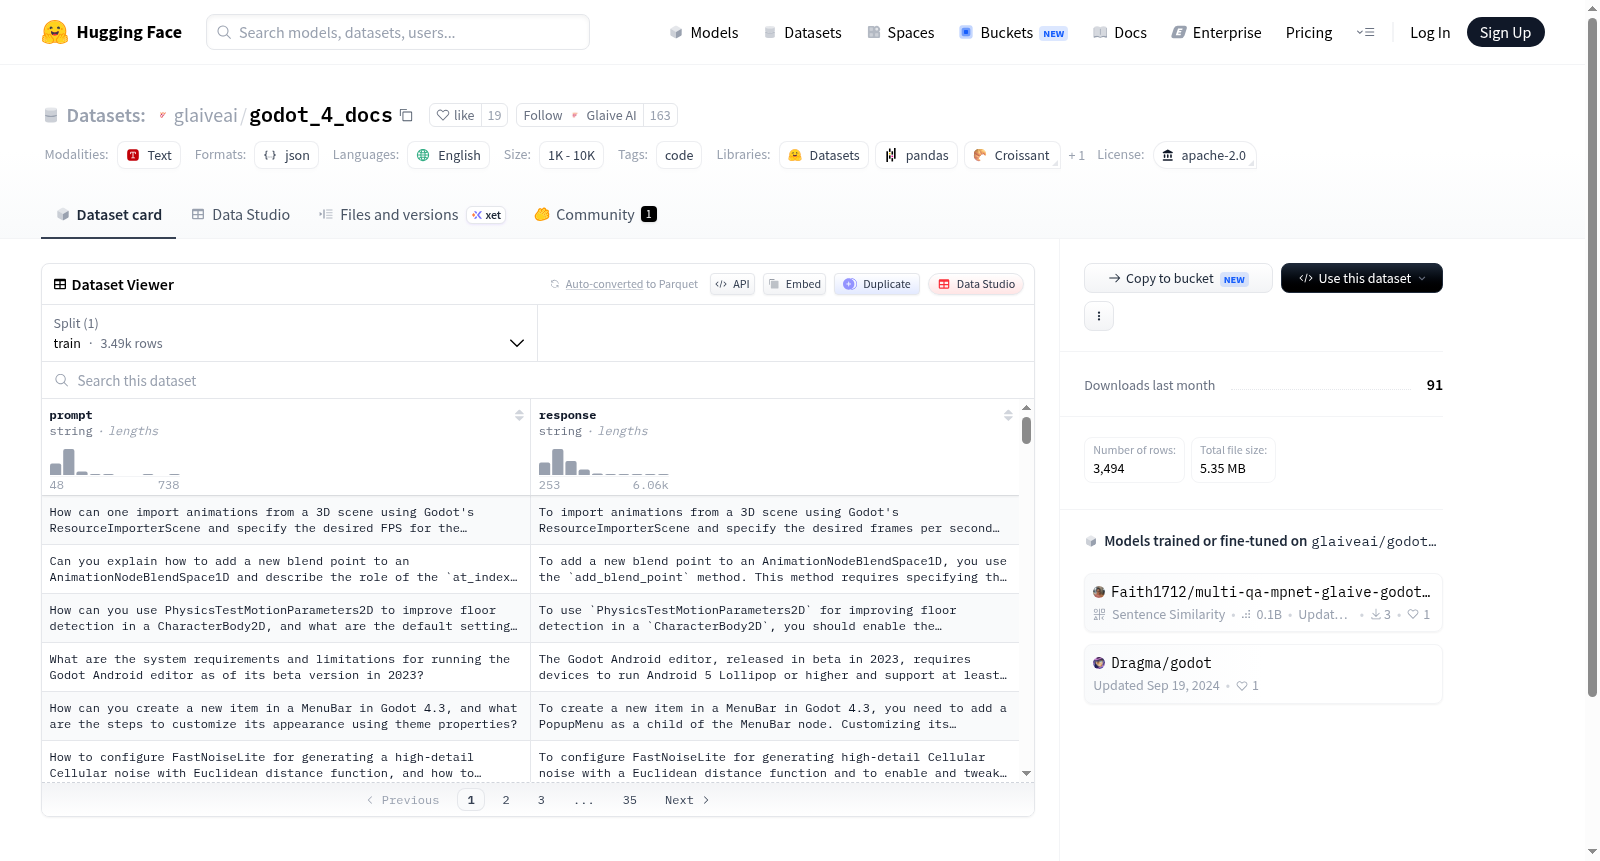Click the Dataset Viewer table icon

(60, 285)
